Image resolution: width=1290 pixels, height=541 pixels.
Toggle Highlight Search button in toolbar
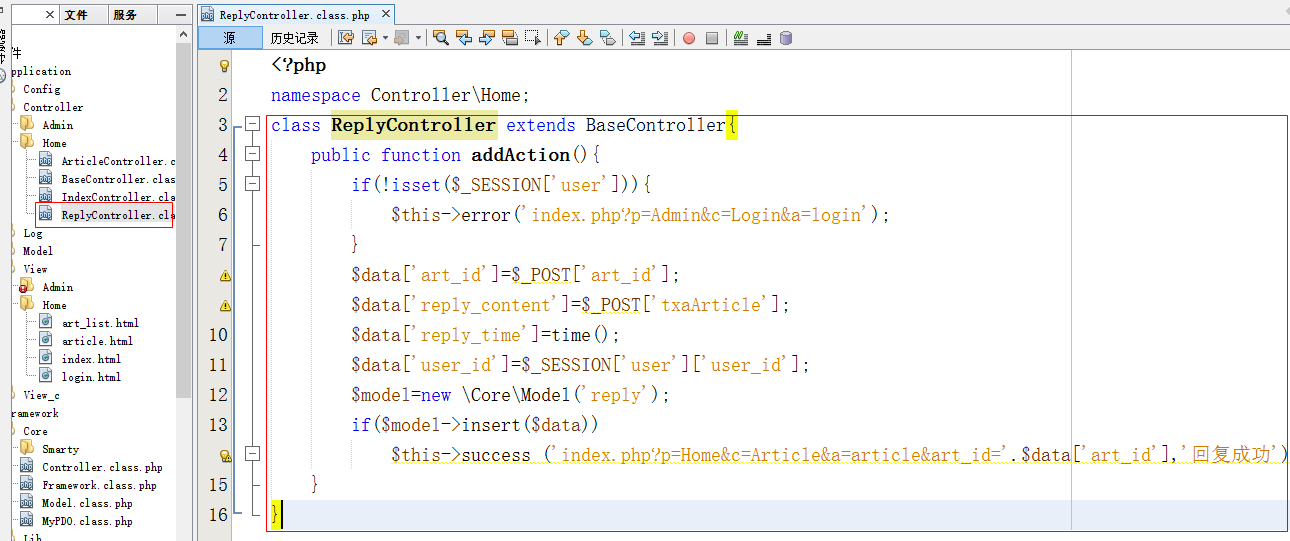pos(510,38)
